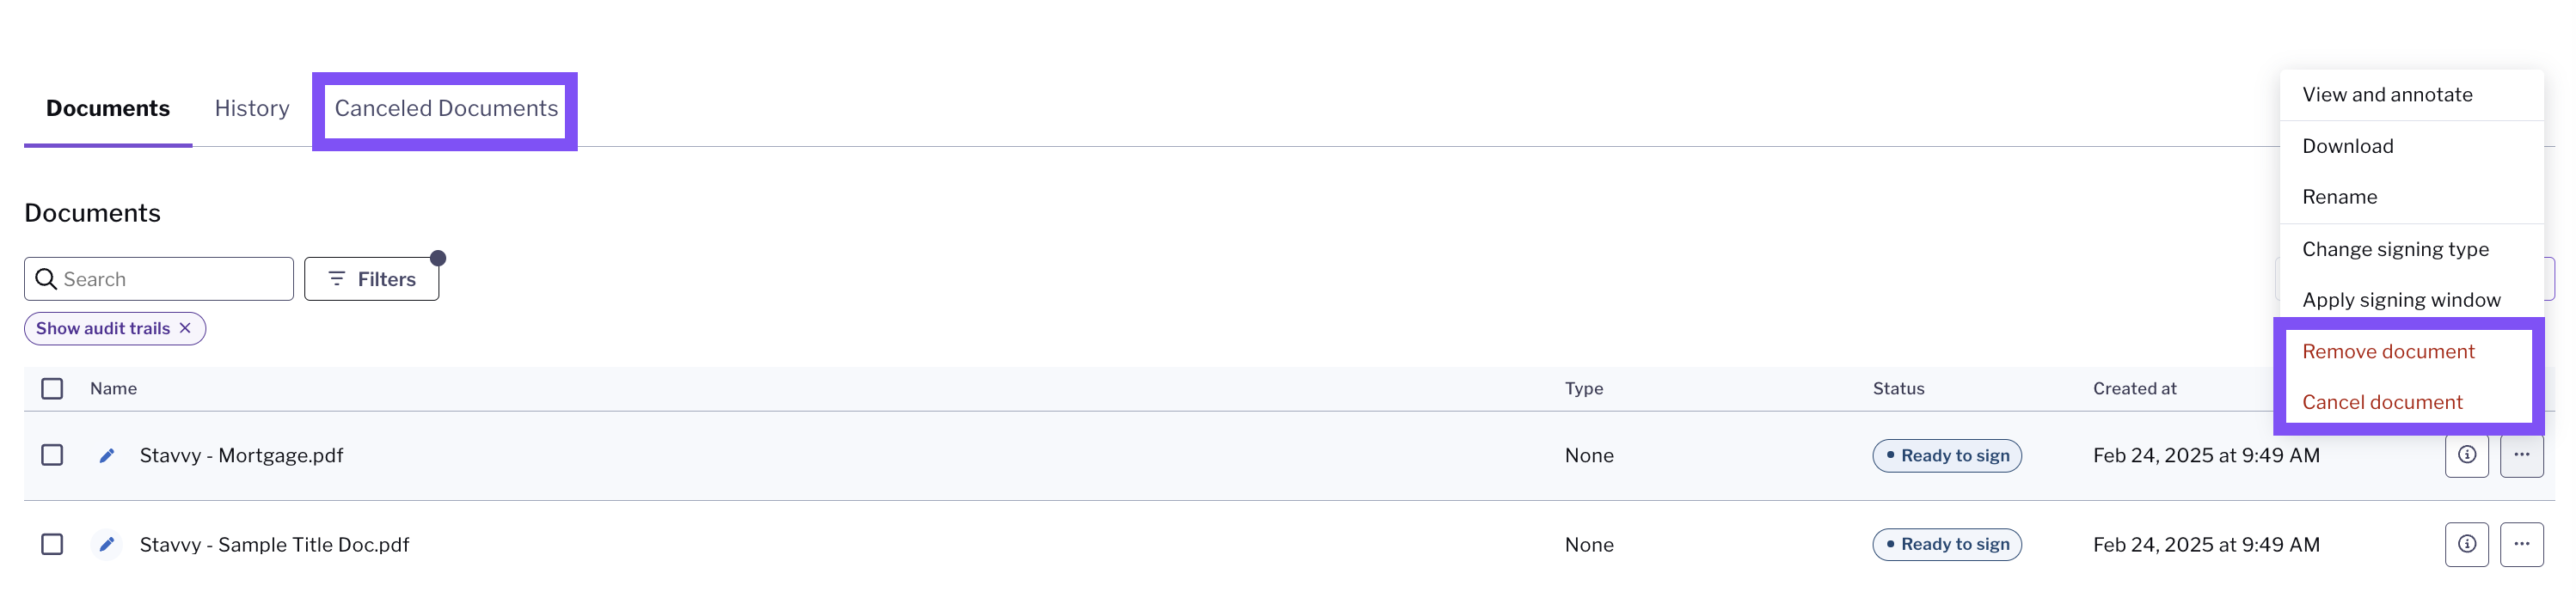2576x598 pixels.
Task: Open three-dot menu for Sample Title Doc.pdf
Action: click(x=2522, y=544)
